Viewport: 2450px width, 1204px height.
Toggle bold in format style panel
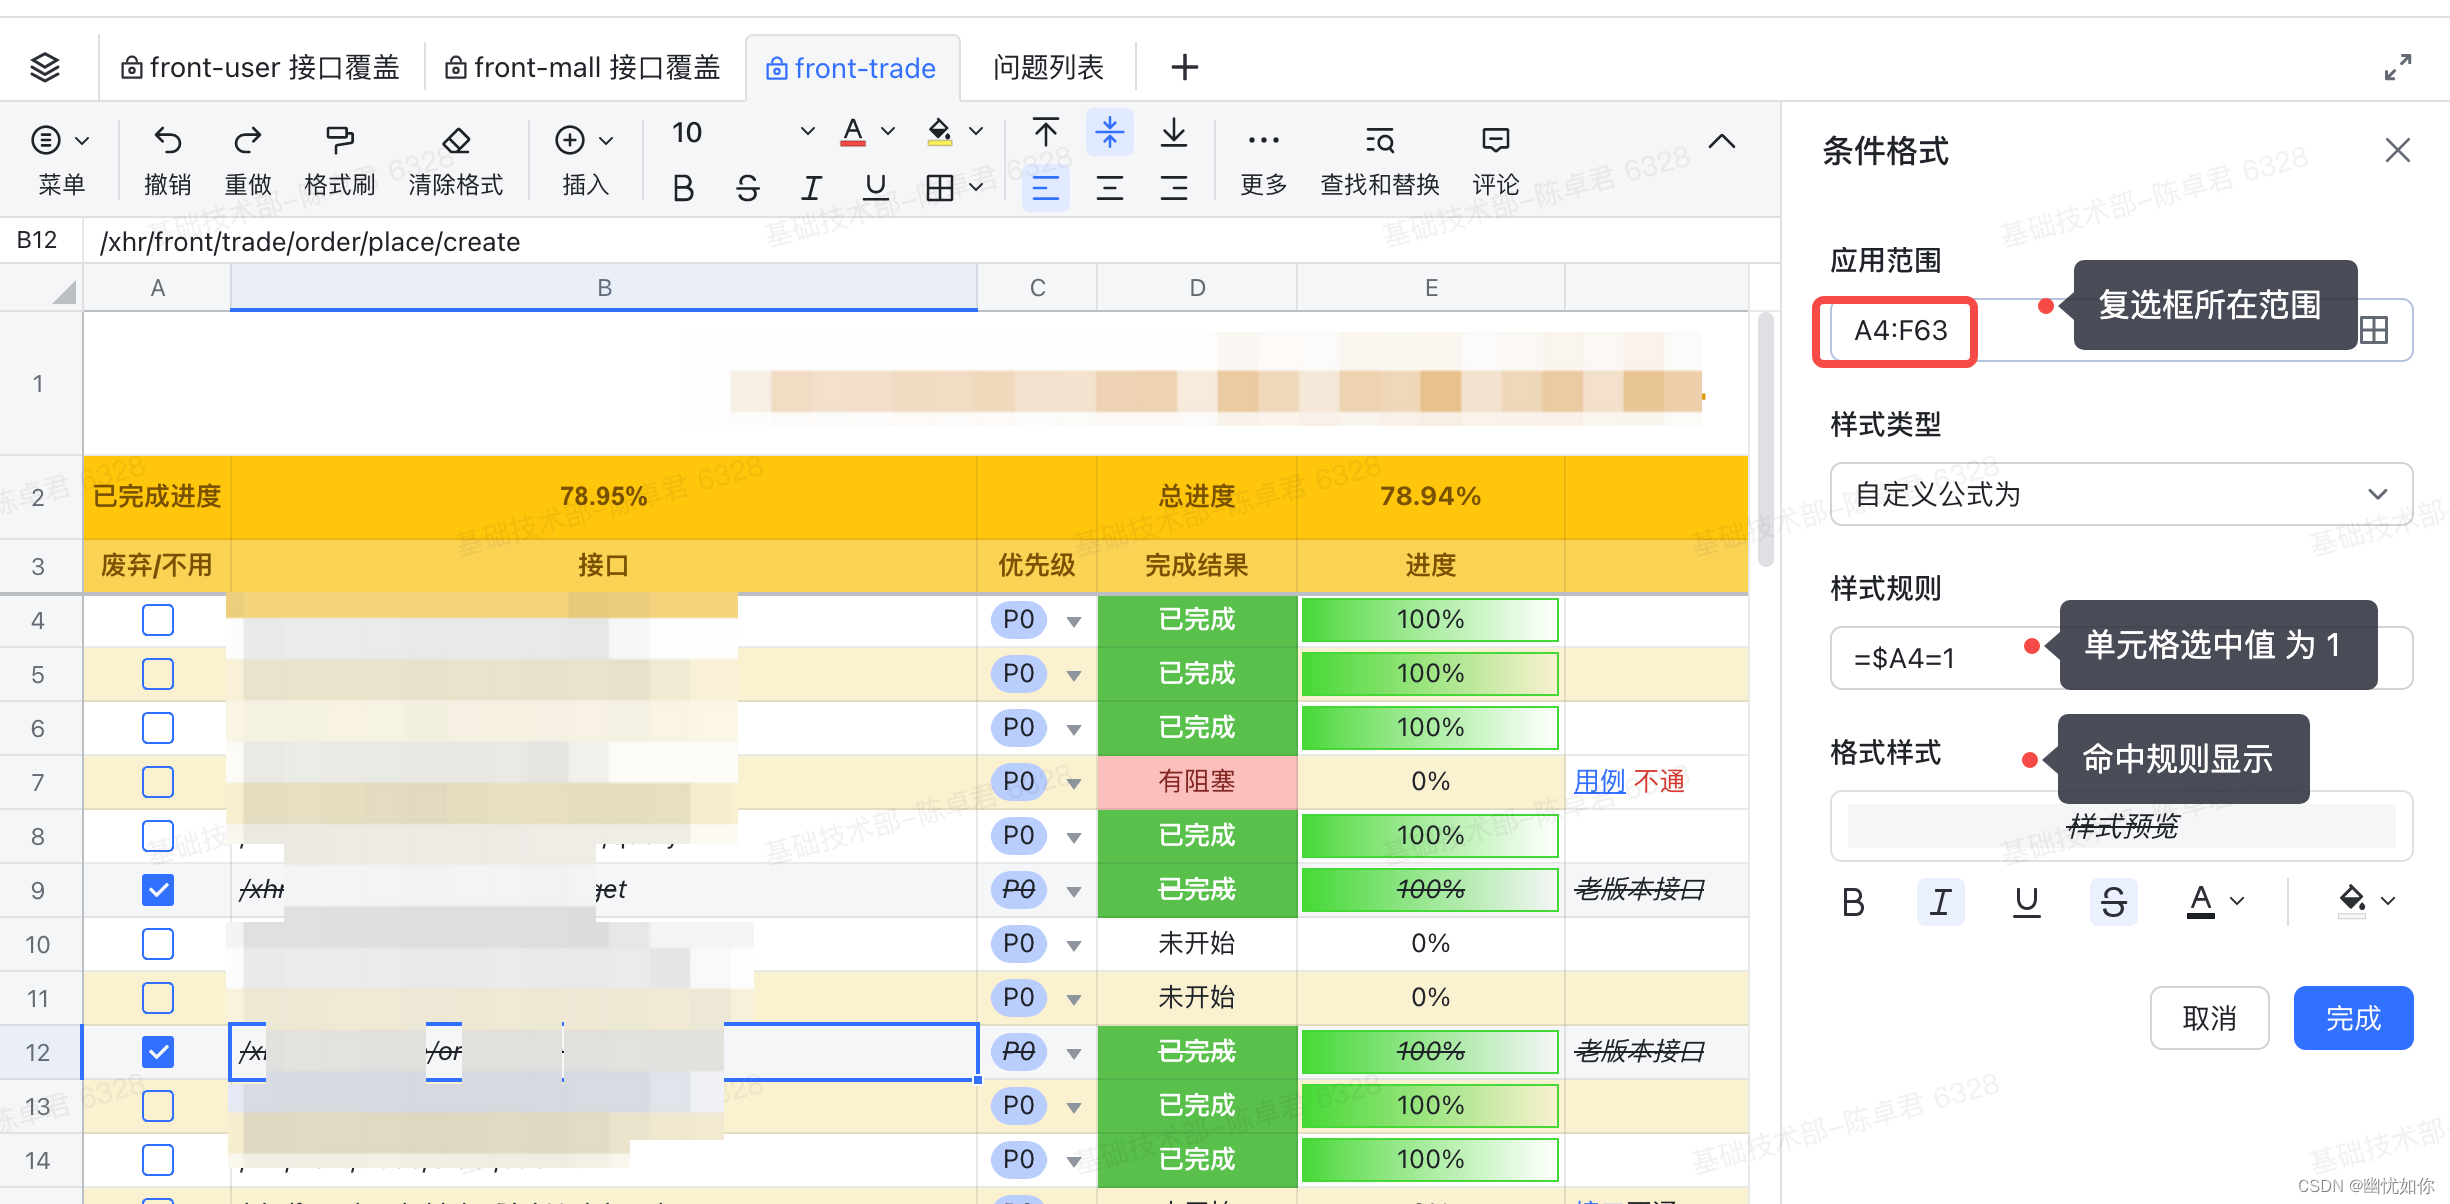(x=1853, y=902)
